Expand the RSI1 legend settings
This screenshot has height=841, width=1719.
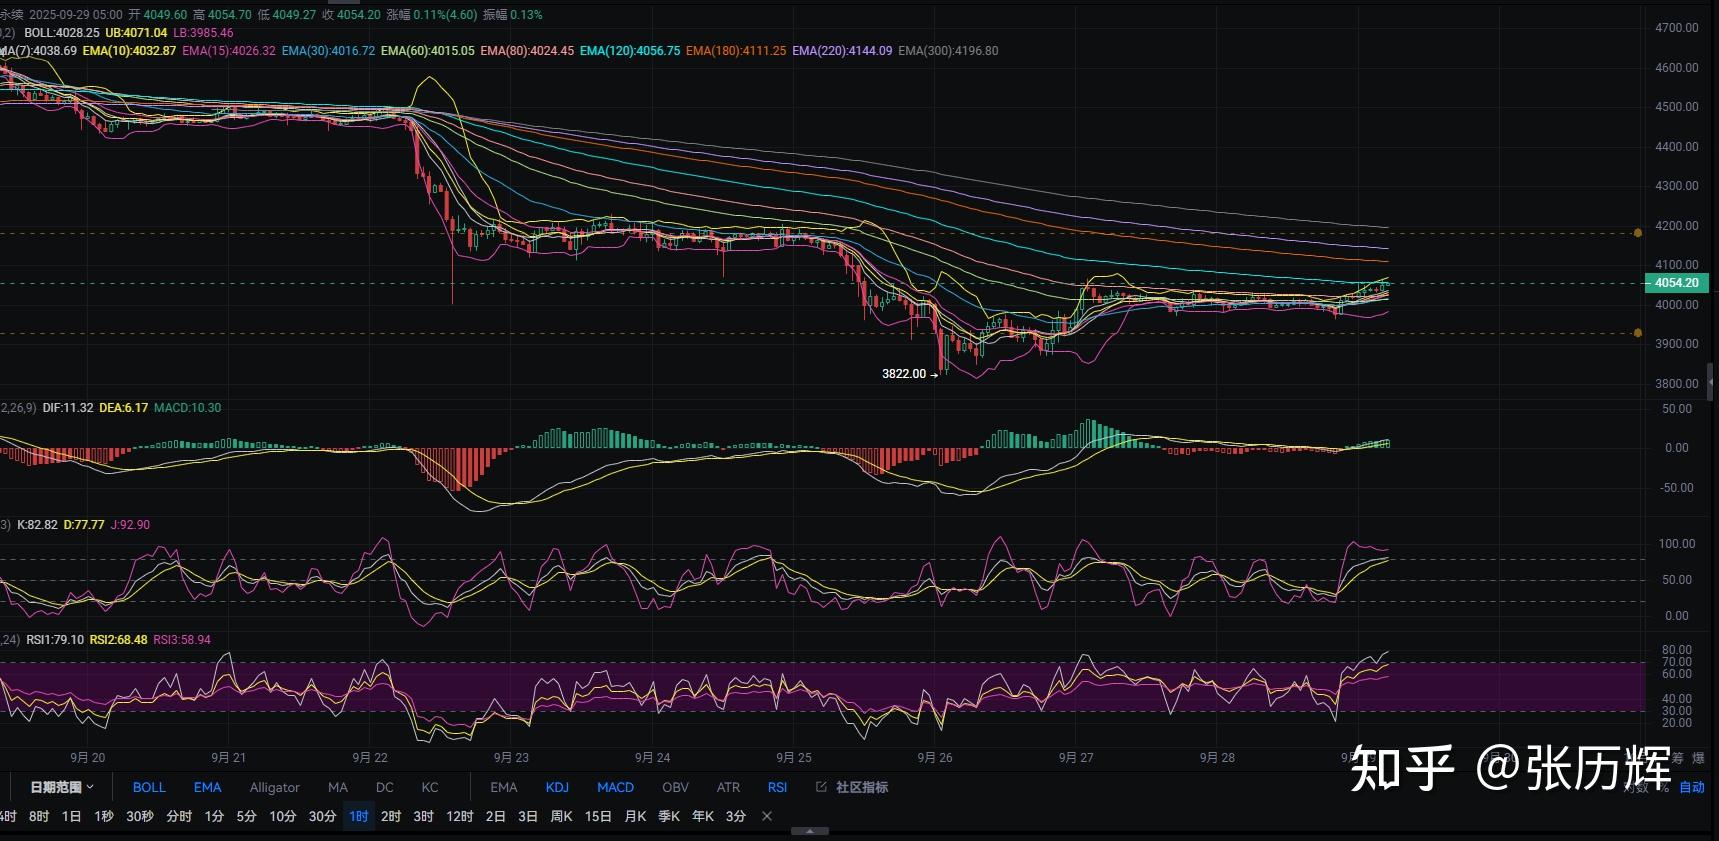[x=55, y=640]
